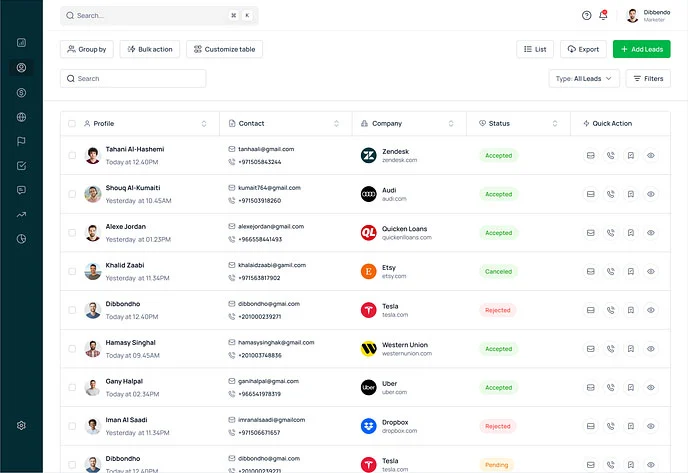Open the settings gear in the sidebar

[x=21, y=425]
